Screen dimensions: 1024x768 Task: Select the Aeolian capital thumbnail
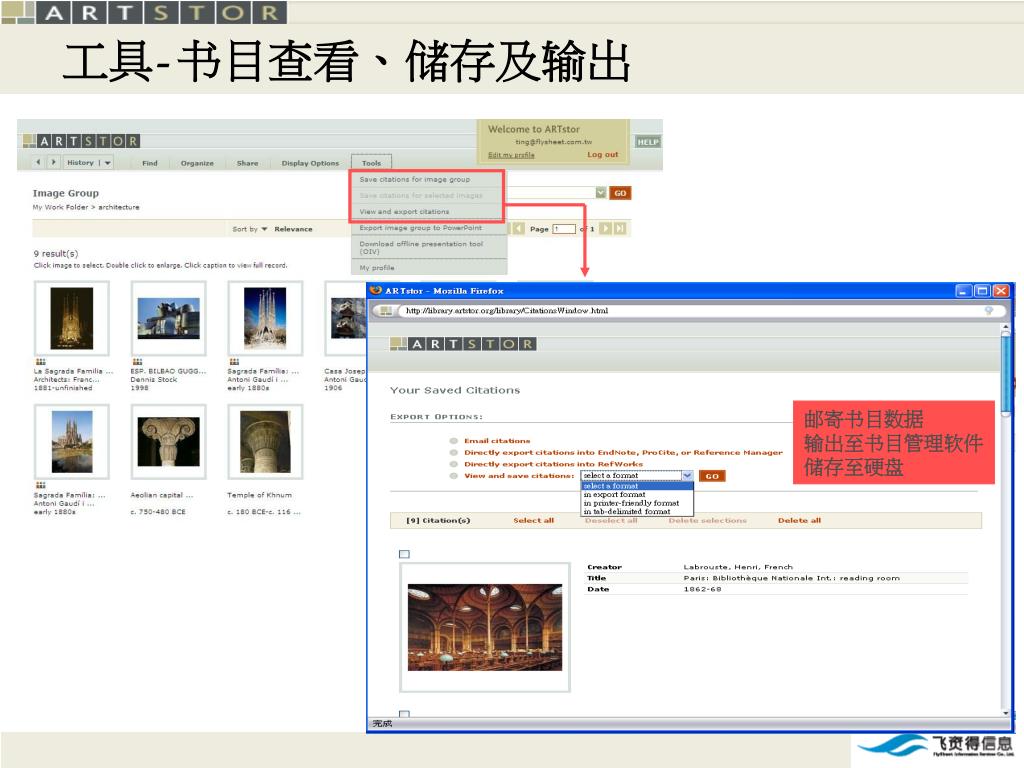point(168,441)
